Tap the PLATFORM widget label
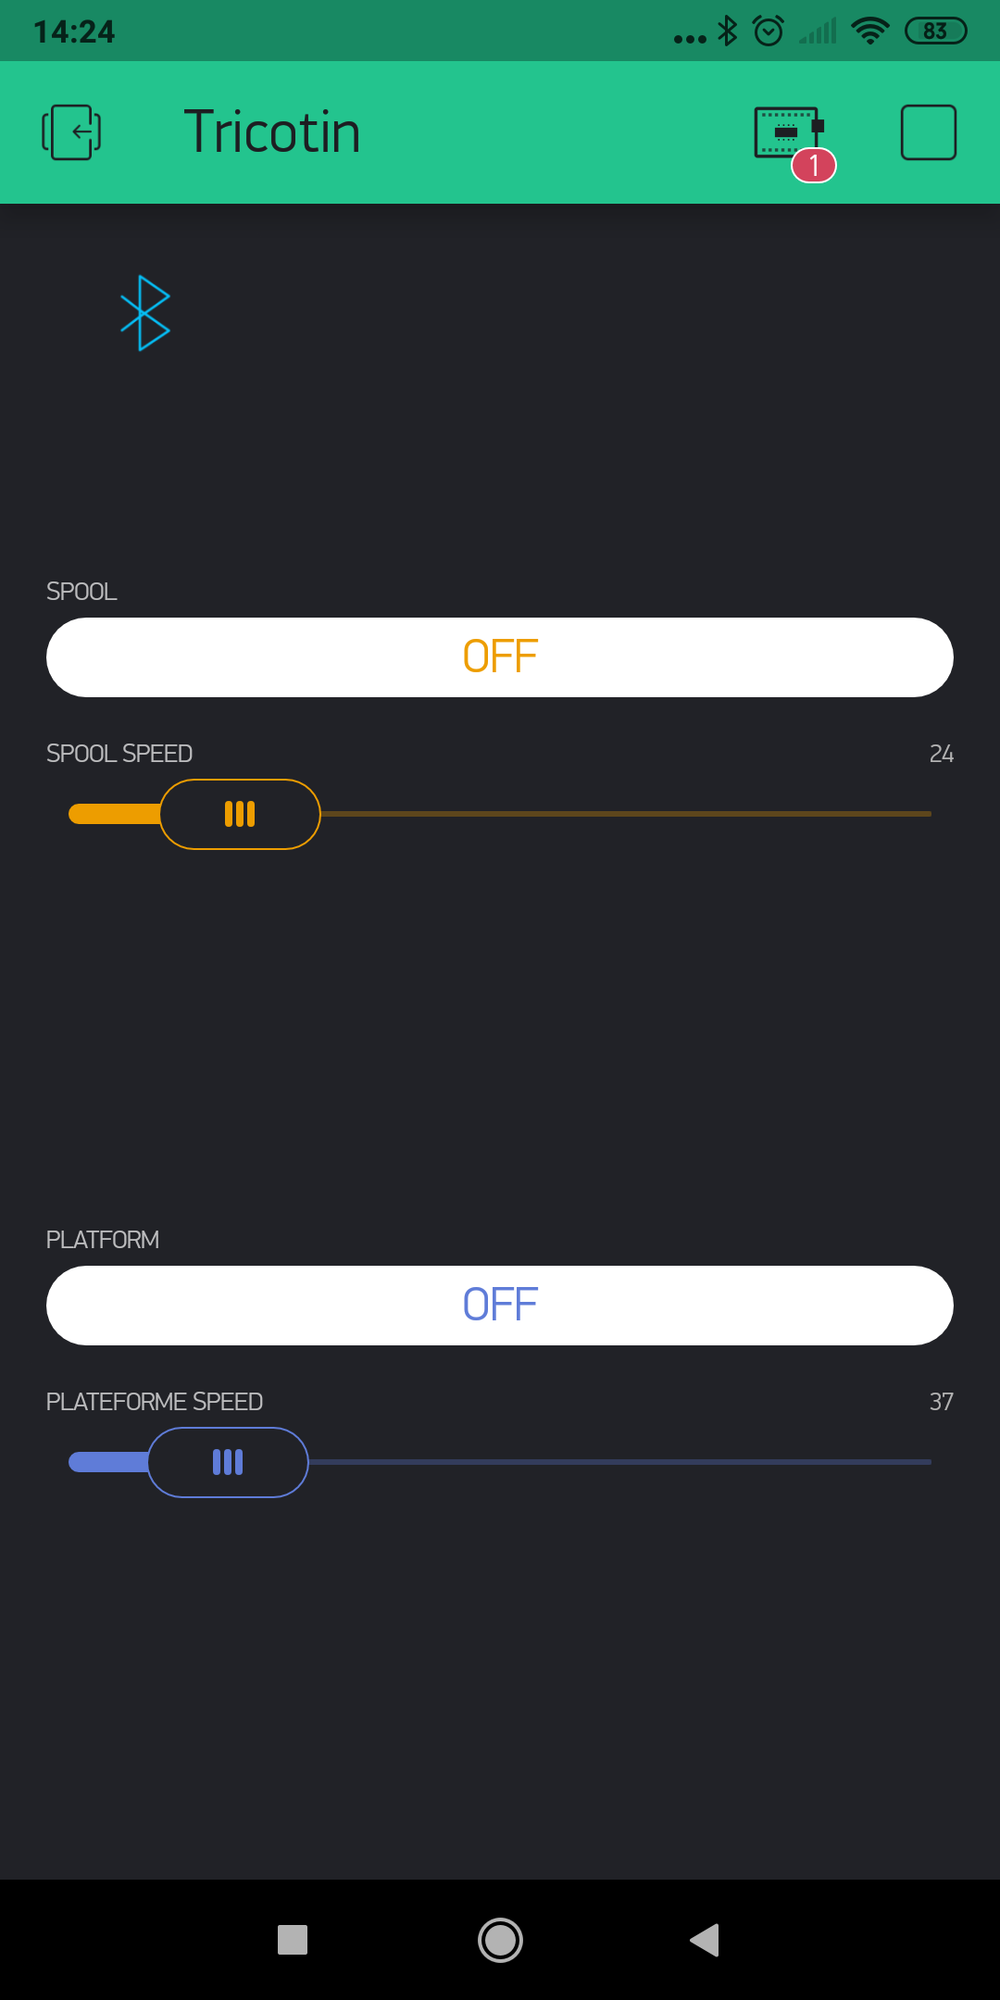This screenshot has width=1000, height=2000. [103, 1240]
